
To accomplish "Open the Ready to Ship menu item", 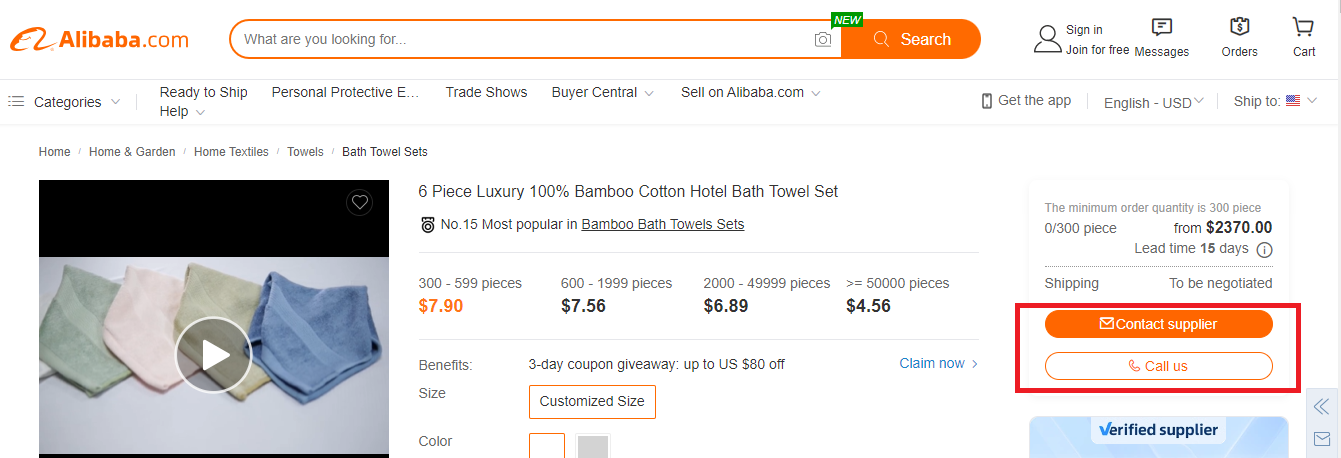I will [x=203, y=92].
